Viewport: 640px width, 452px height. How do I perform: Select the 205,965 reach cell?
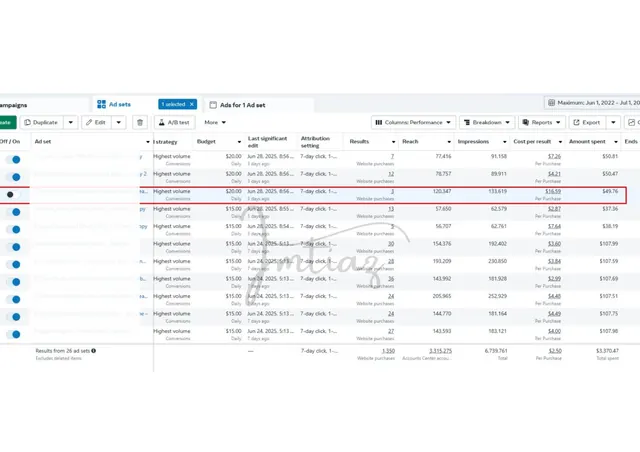tap(442, 296)
